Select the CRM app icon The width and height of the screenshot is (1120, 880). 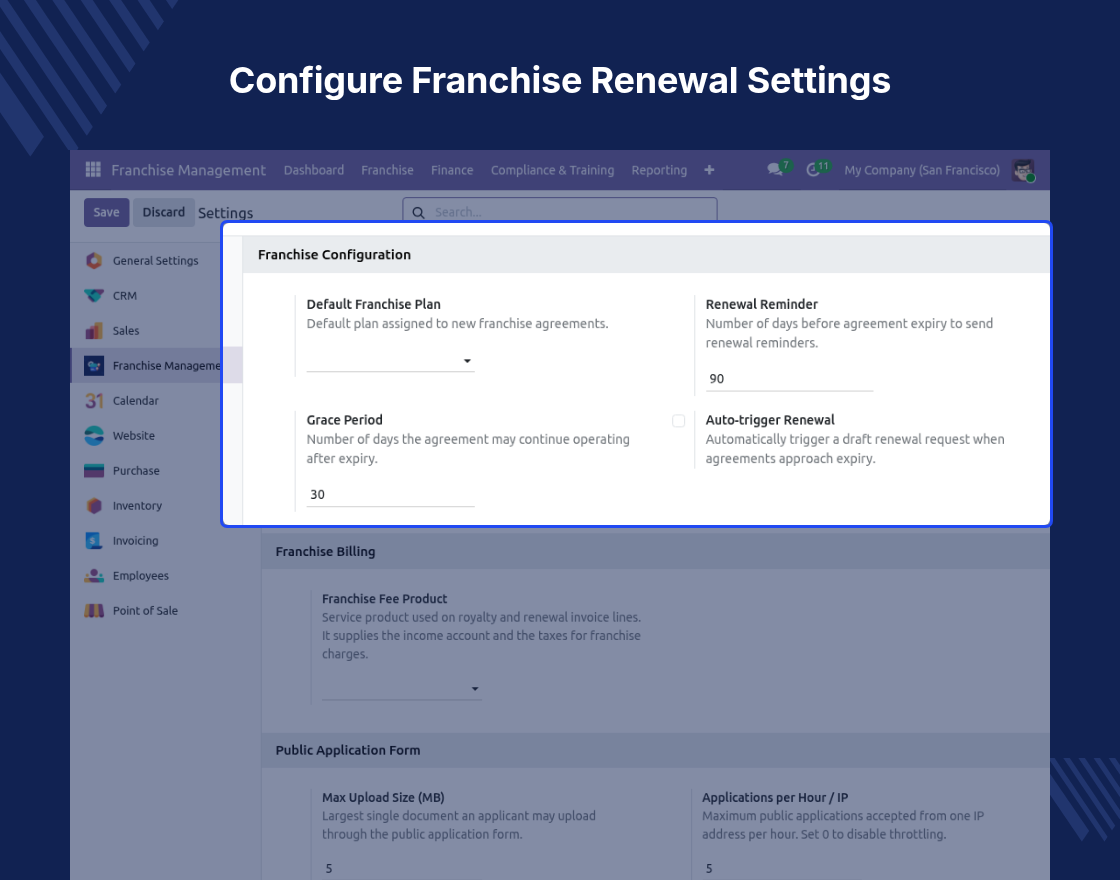[x=94, y=296]
